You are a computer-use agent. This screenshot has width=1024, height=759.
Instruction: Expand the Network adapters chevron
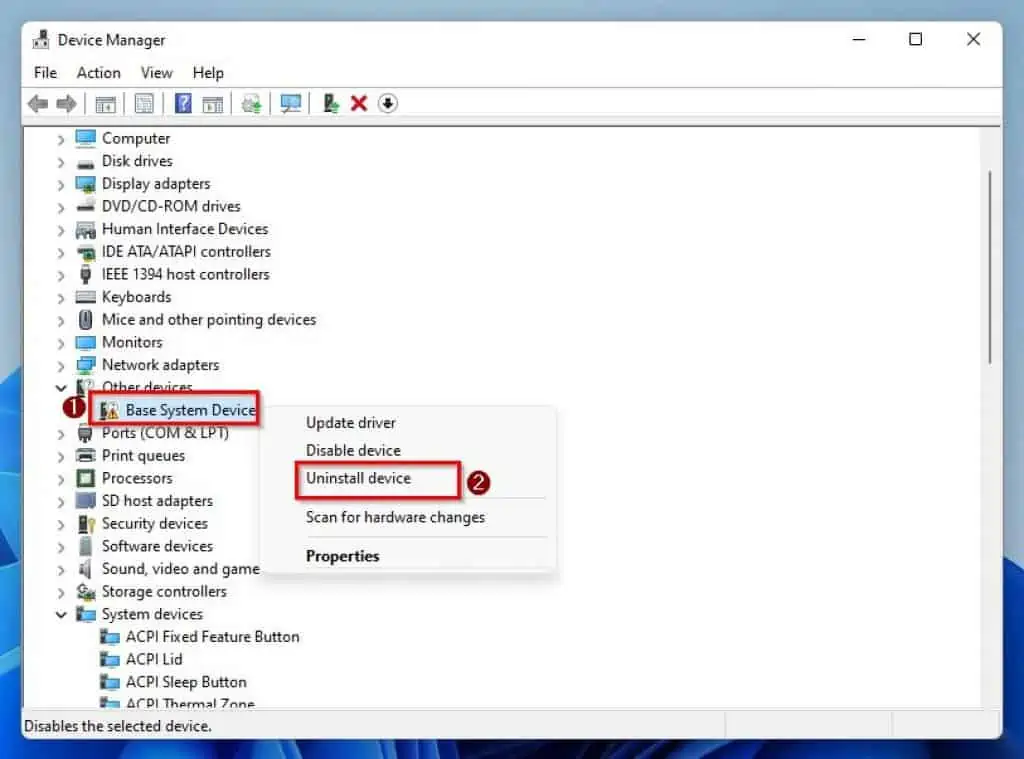point(60,364)
